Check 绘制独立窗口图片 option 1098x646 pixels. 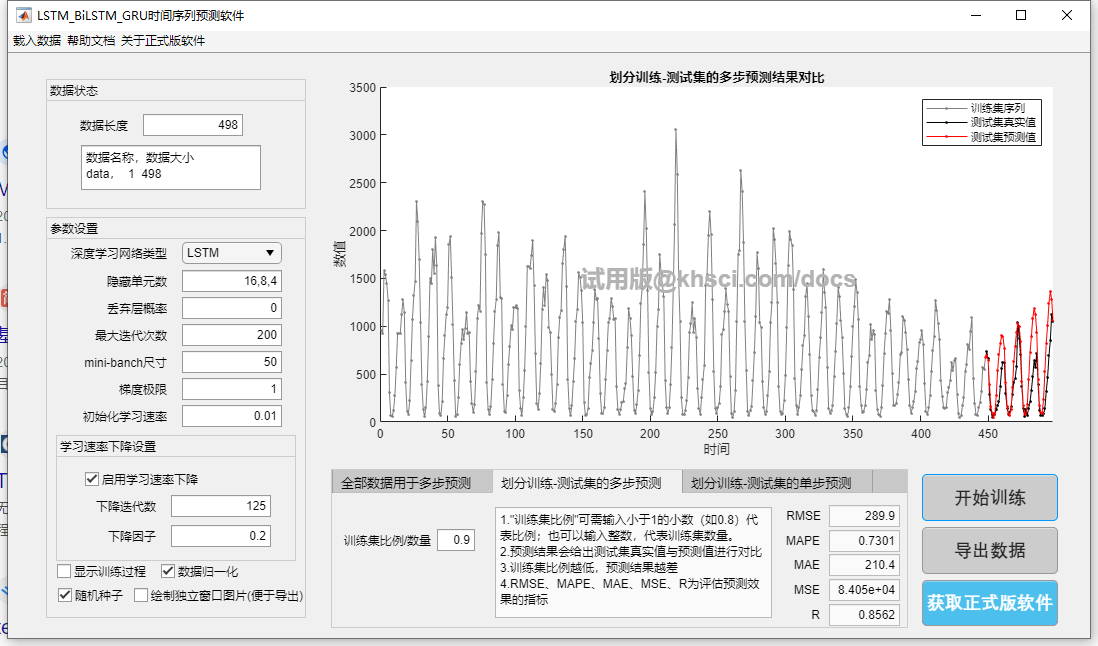tap(141, 596)
